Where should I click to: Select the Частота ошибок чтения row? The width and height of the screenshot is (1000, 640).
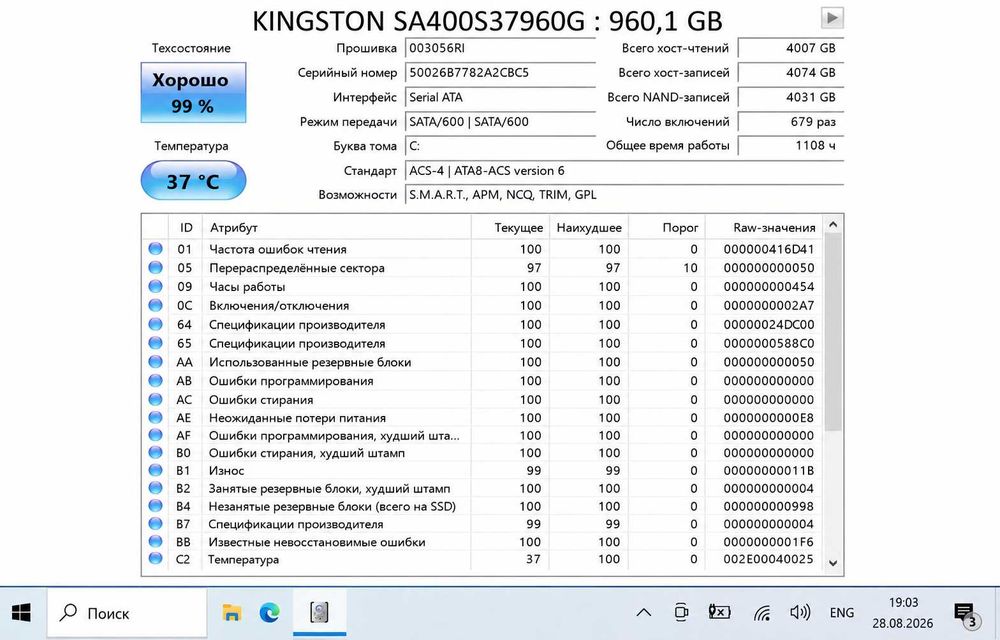pos(483,249)
